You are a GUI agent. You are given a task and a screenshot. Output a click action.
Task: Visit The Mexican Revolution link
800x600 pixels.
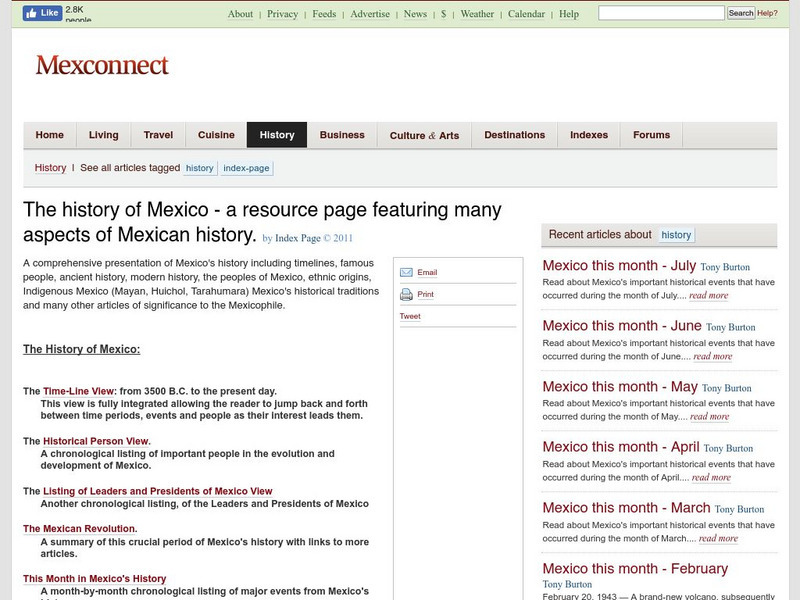pyautogui.click(x=80, y=529)
